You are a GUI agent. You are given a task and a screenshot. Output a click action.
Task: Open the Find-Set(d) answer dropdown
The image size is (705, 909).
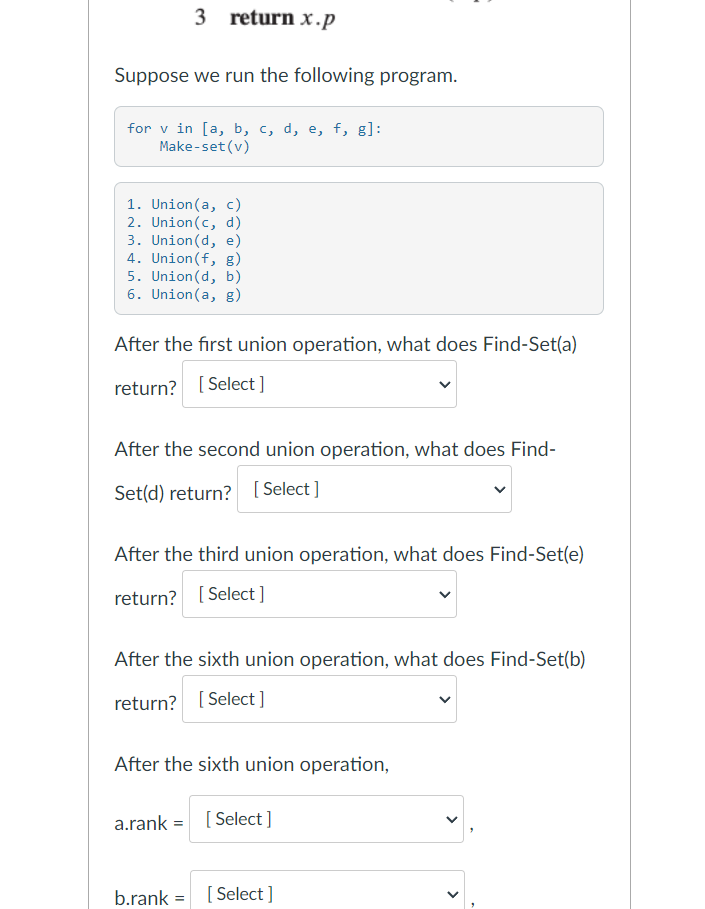pos(373,489)
